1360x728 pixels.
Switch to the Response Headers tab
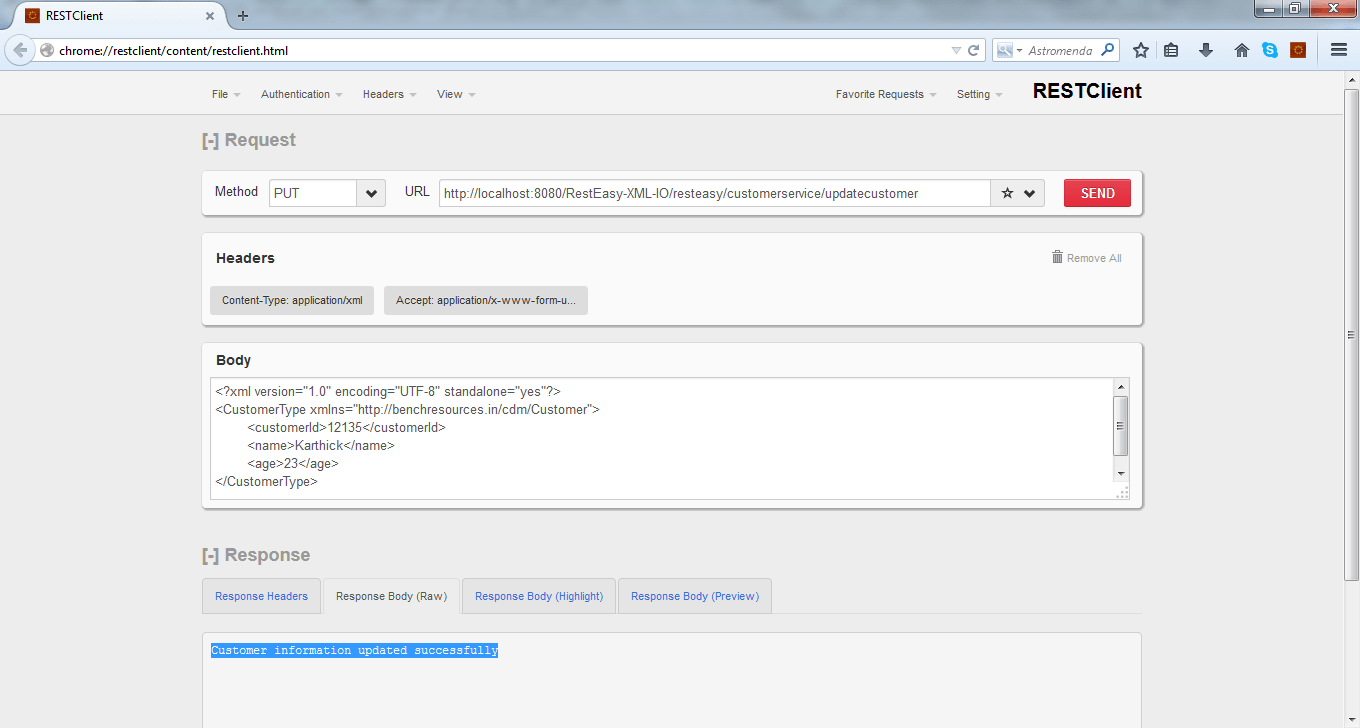(261, 596)
